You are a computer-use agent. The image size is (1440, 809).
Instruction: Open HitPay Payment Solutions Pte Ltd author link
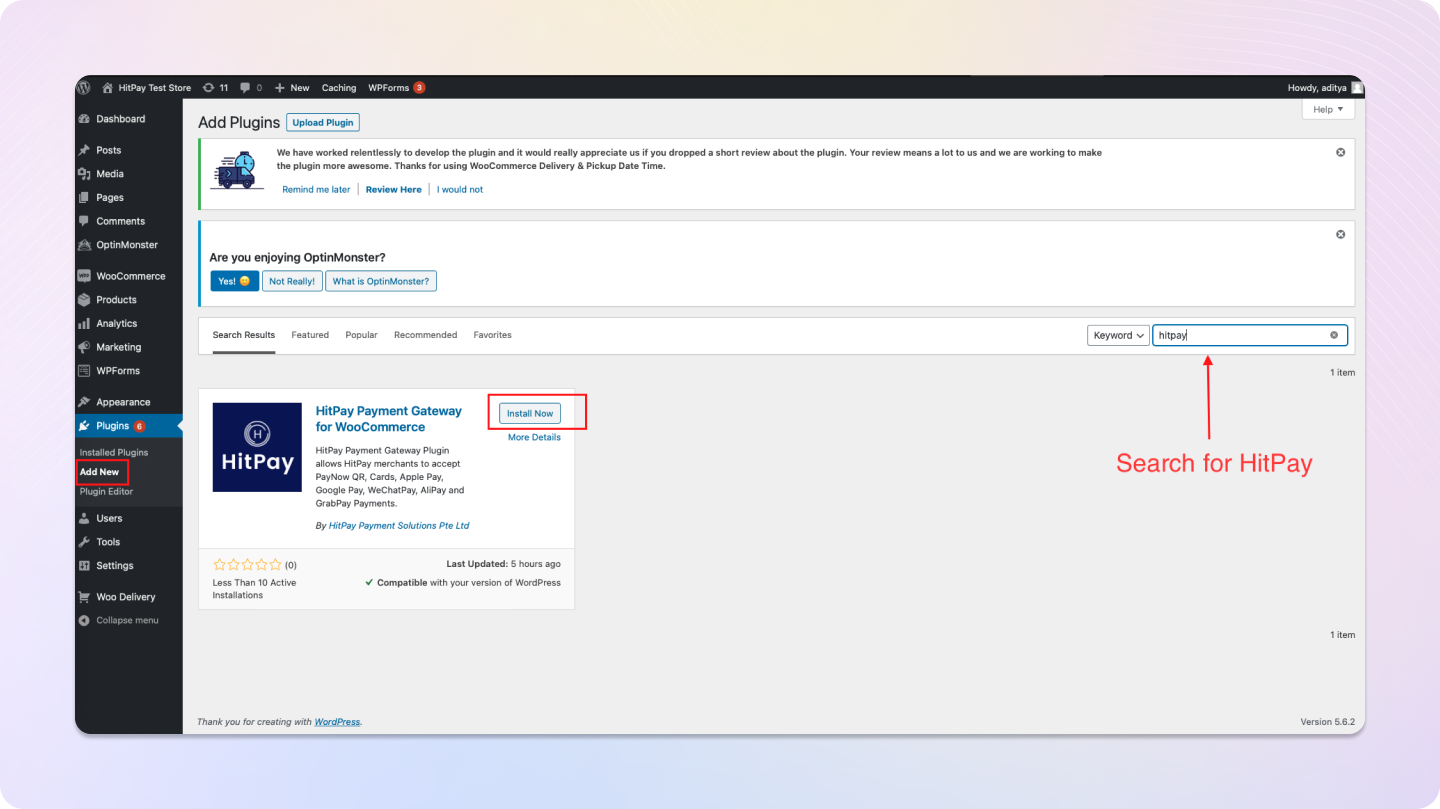pyautogui.click(x=399, y=525)
